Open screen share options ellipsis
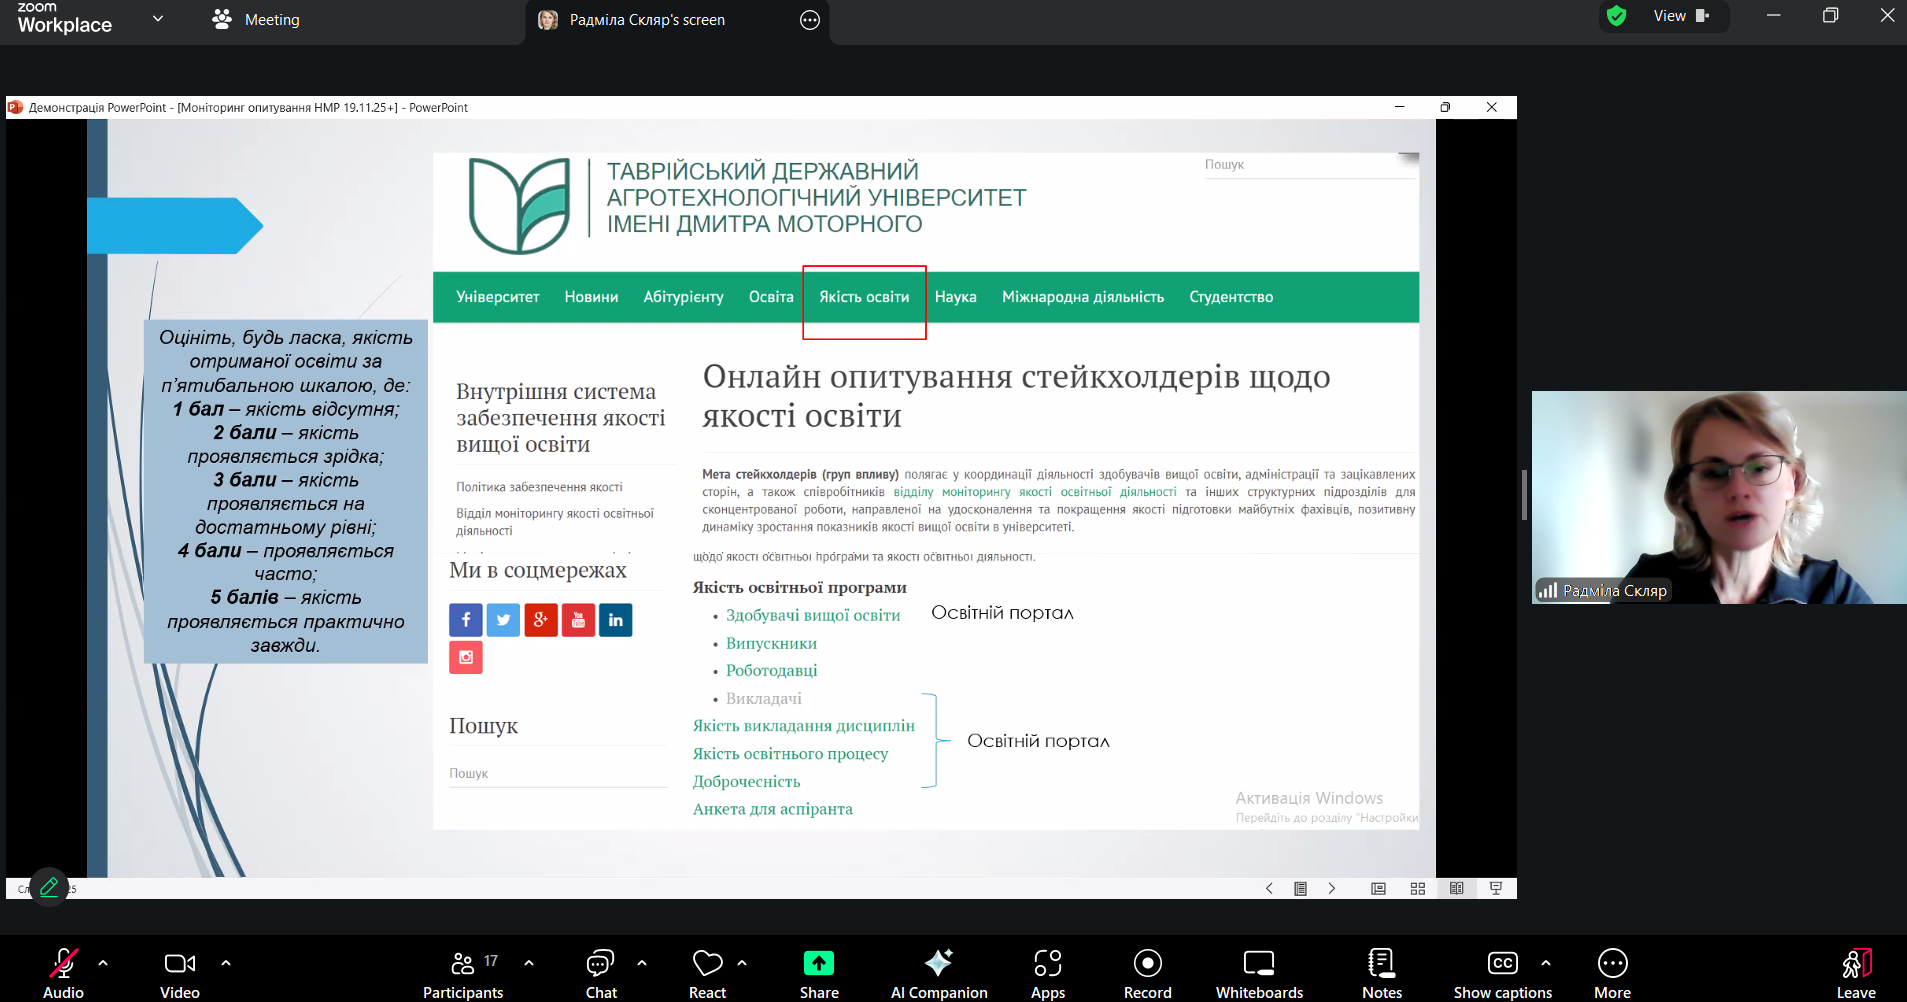Viewport: 1907px width, 1002px height. click(x=810, y=20)
